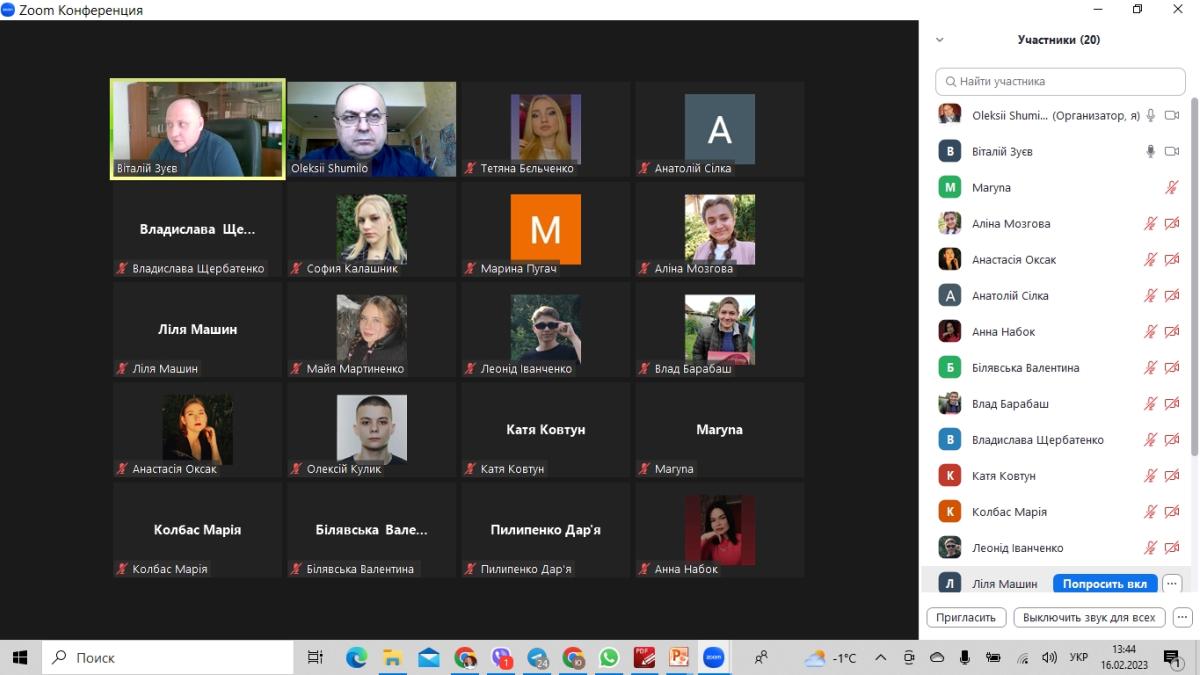
Task: Open more options beside Ліля Машин
Action: 1172,584
